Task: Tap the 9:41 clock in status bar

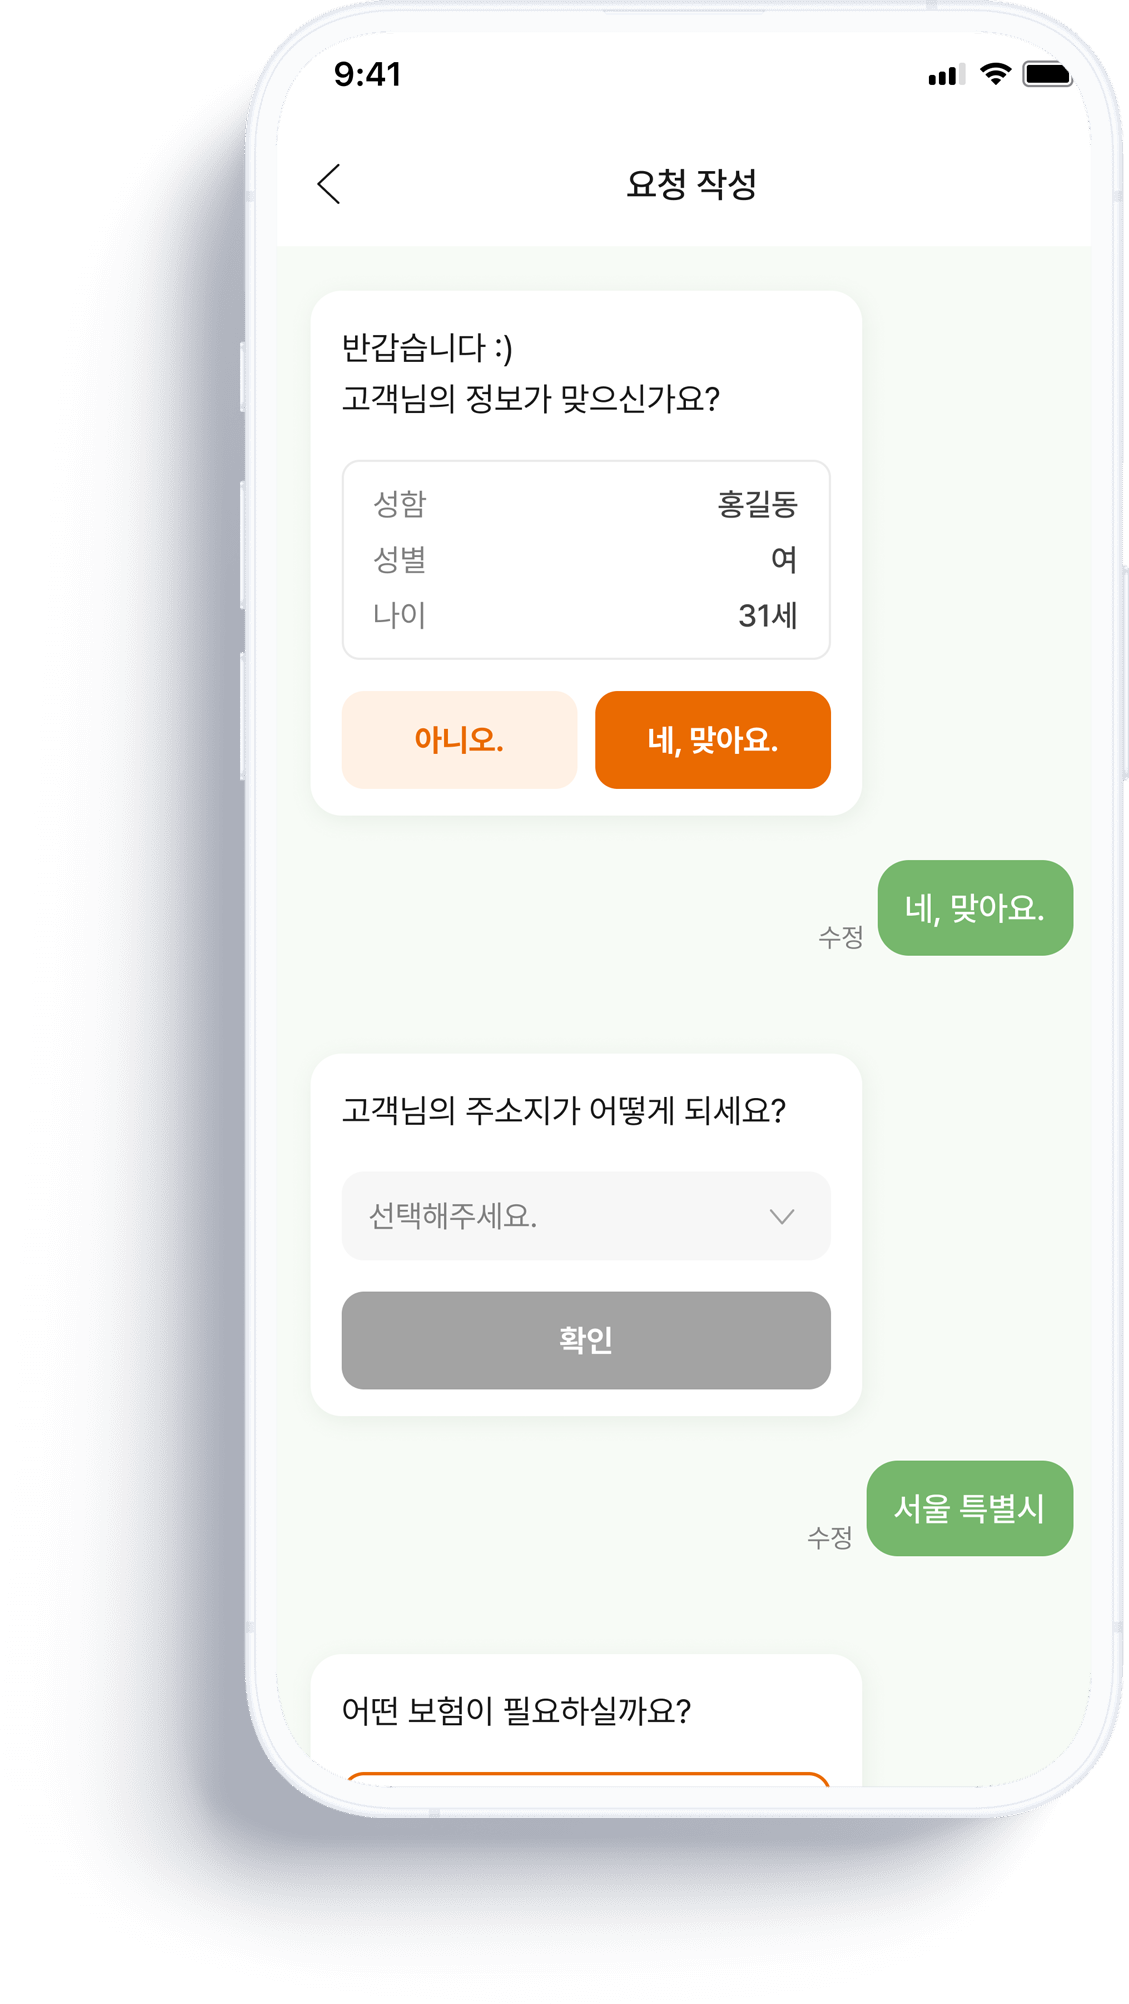Action: pyautogui.click(x=367, y=74)
